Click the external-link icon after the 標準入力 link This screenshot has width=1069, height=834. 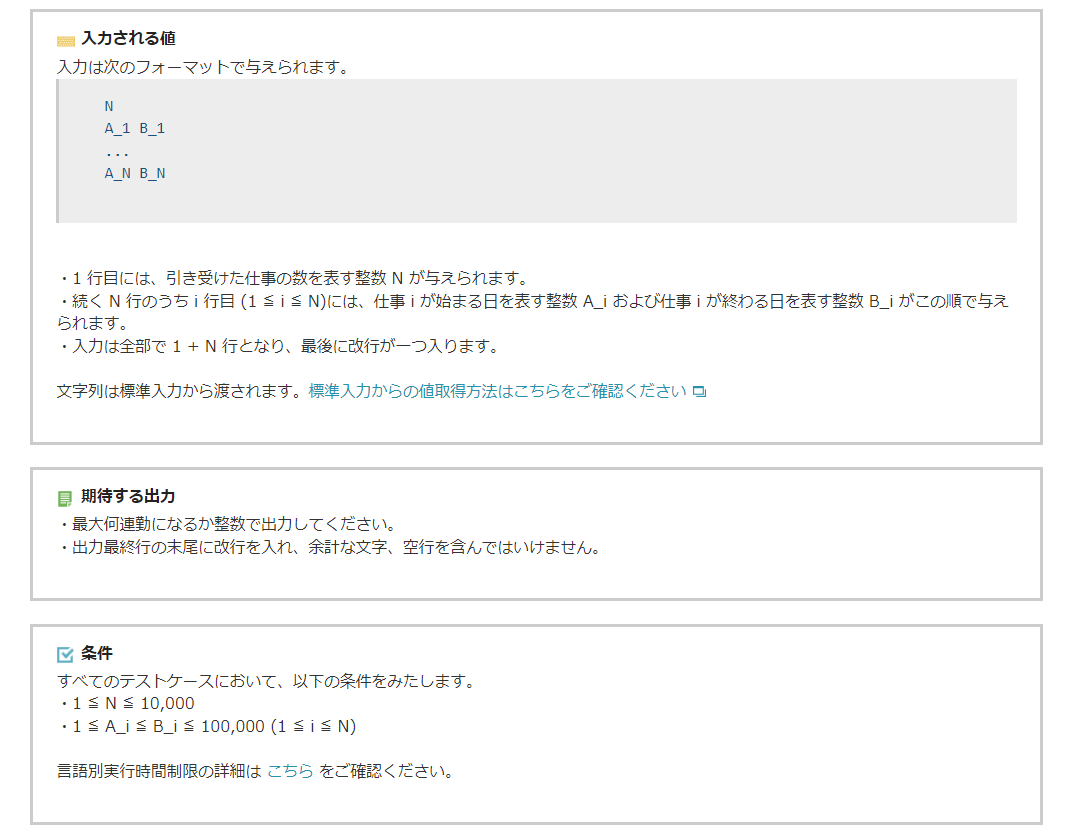tap(699, 391)
